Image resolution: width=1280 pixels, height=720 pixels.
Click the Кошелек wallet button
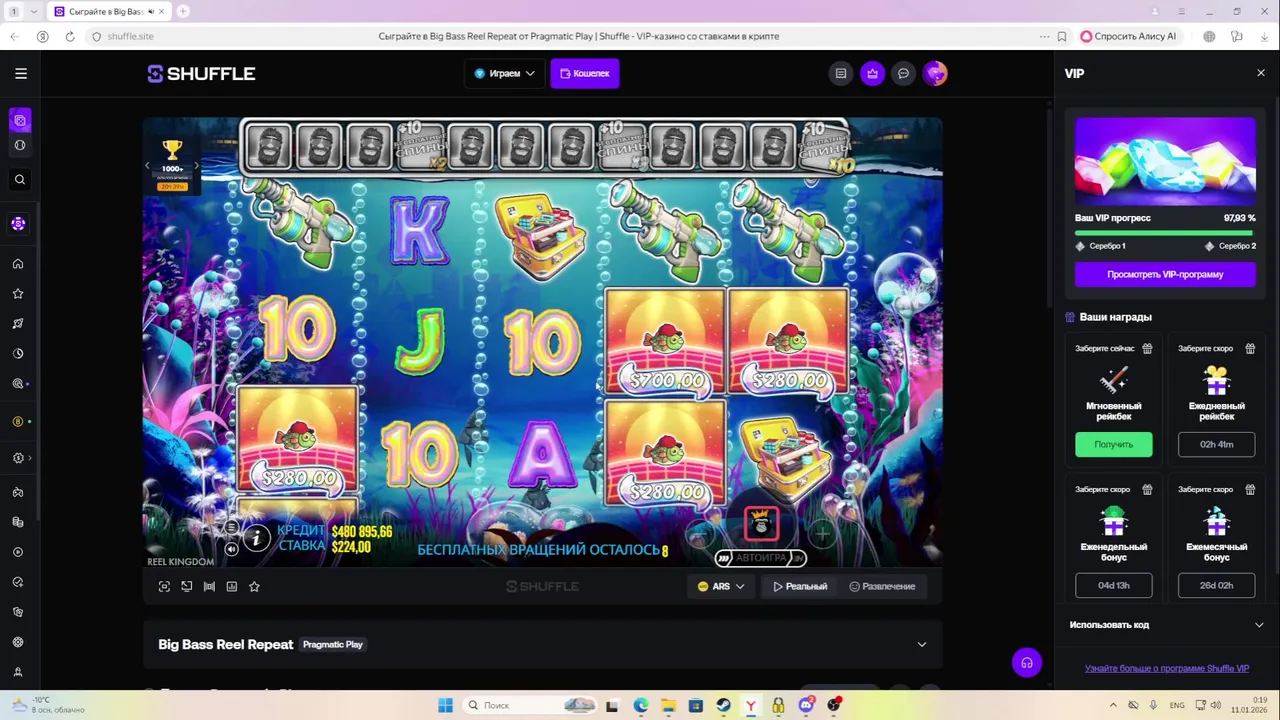click(x=585, y=73)
